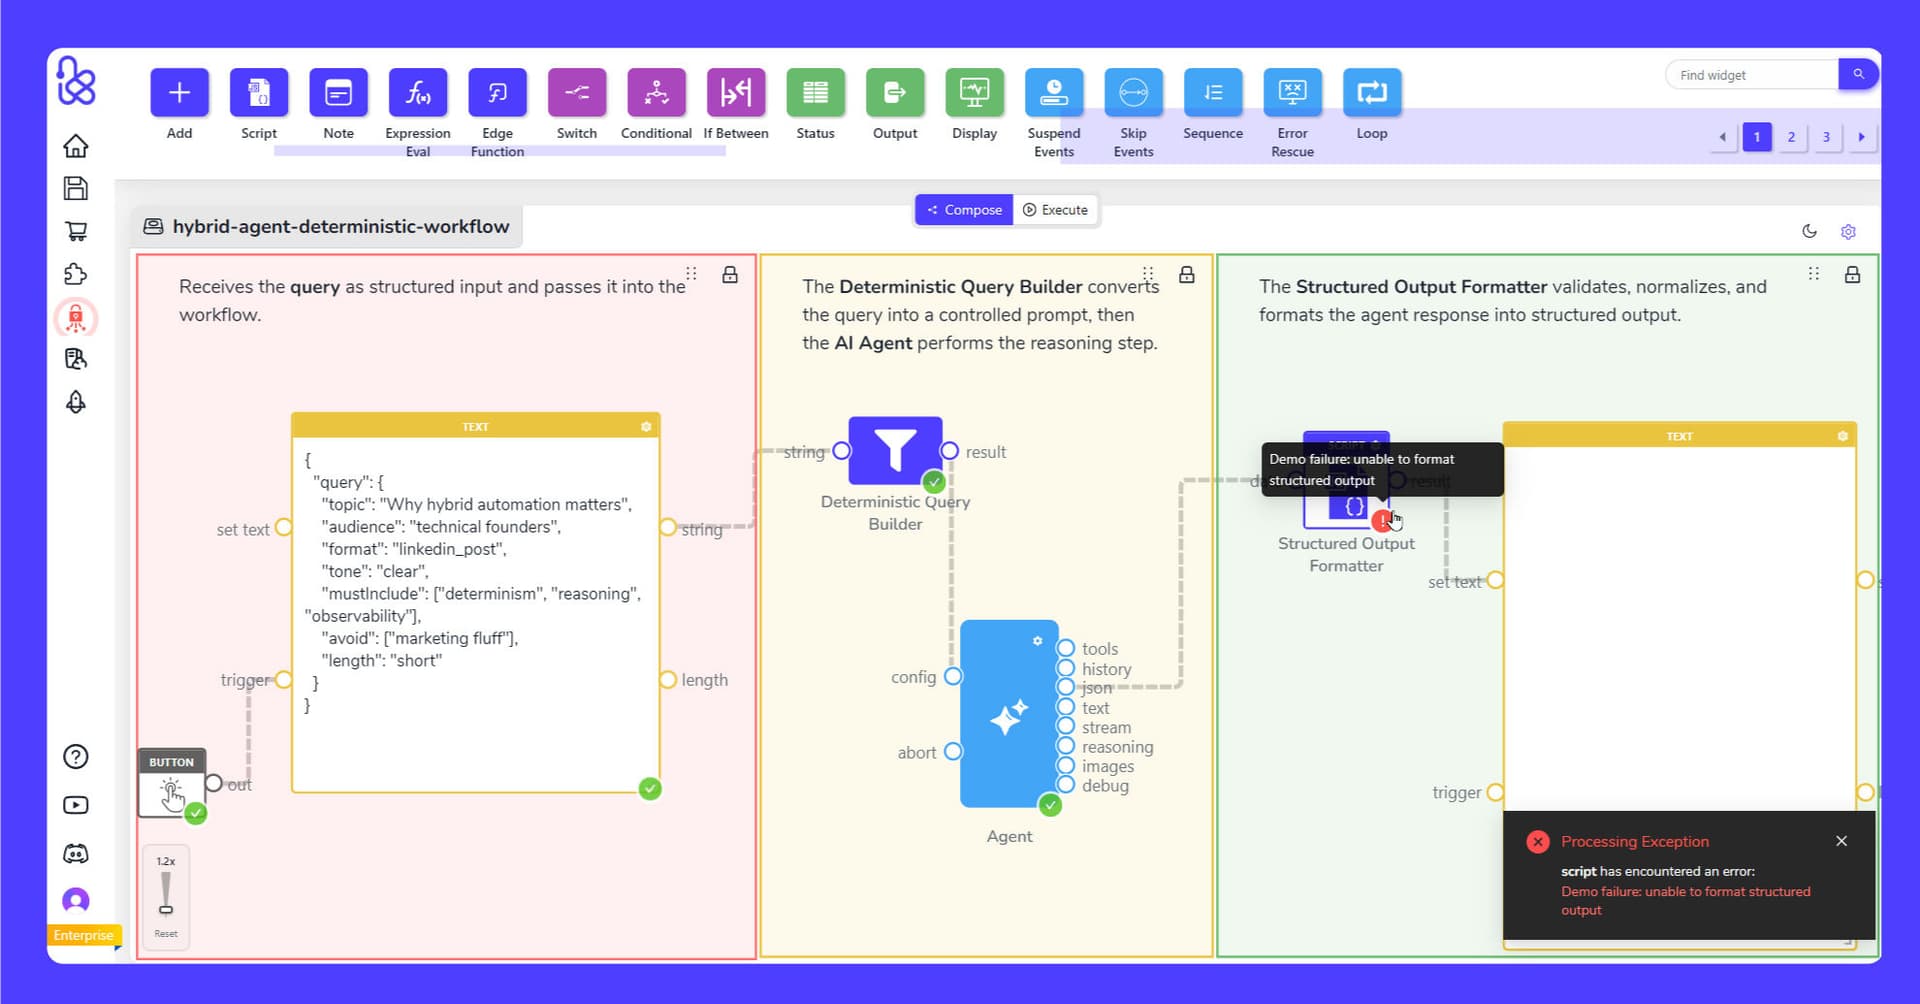Open the canvas settings gear menu
This screenshot has height=1004, width=1920.
coord(1849,231)
